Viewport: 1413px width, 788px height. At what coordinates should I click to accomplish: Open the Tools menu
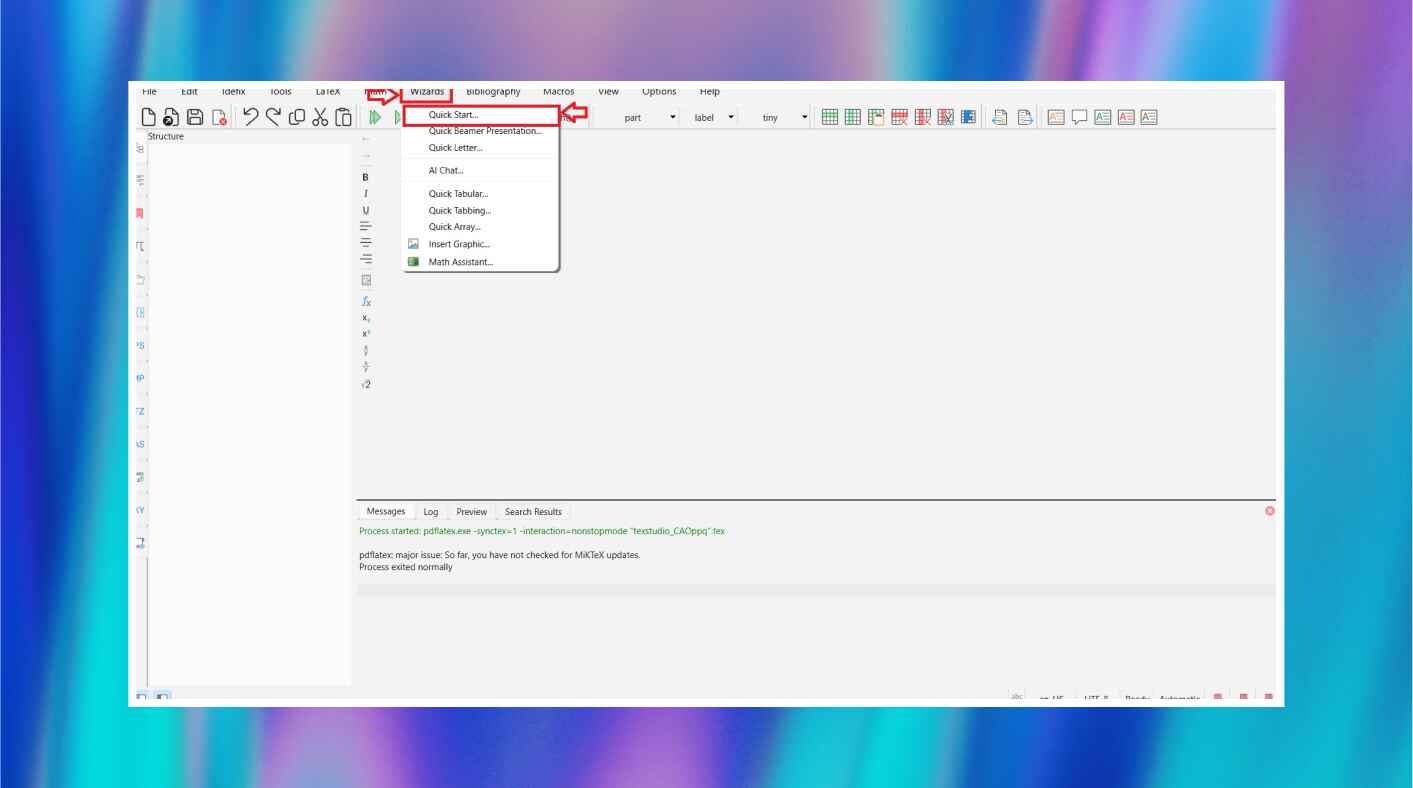pos(280,91)
